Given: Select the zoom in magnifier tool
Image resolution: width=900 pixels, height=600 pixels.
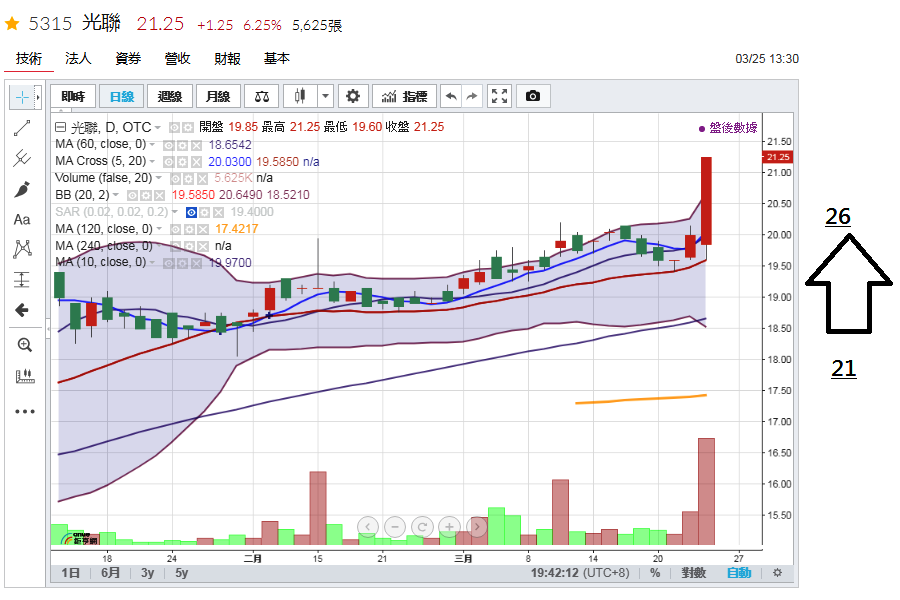Looking at the screenshot, I should [x=24, y=344].
